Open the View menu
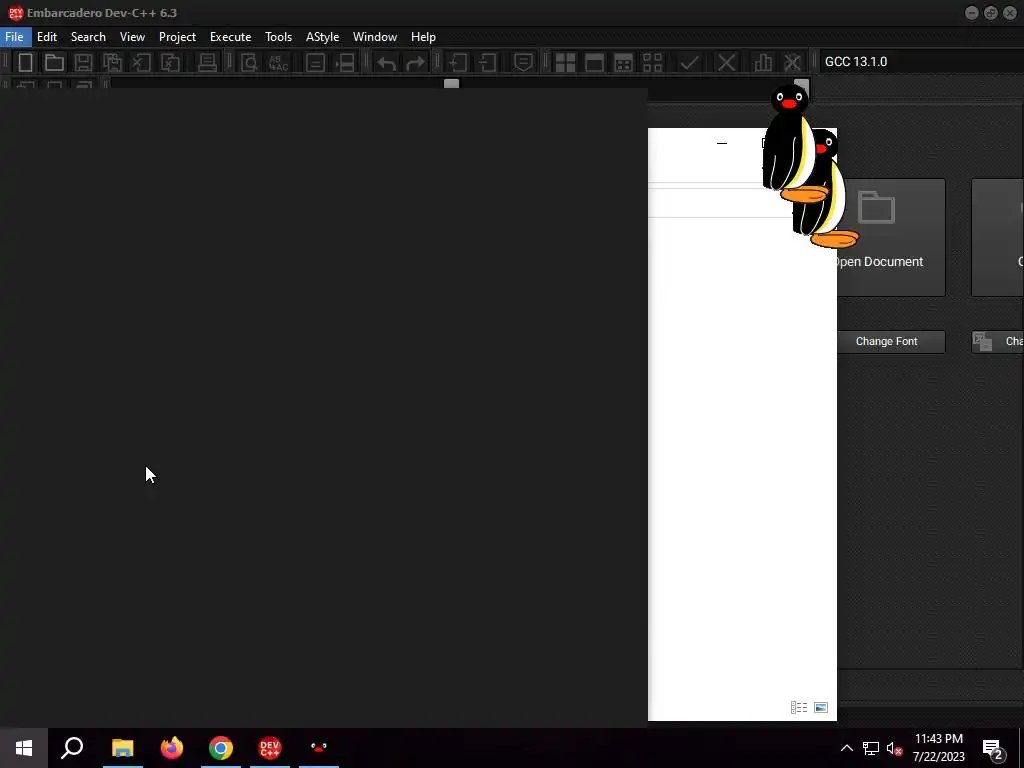This screenshot has width=1024, height=768. (132, 37)
